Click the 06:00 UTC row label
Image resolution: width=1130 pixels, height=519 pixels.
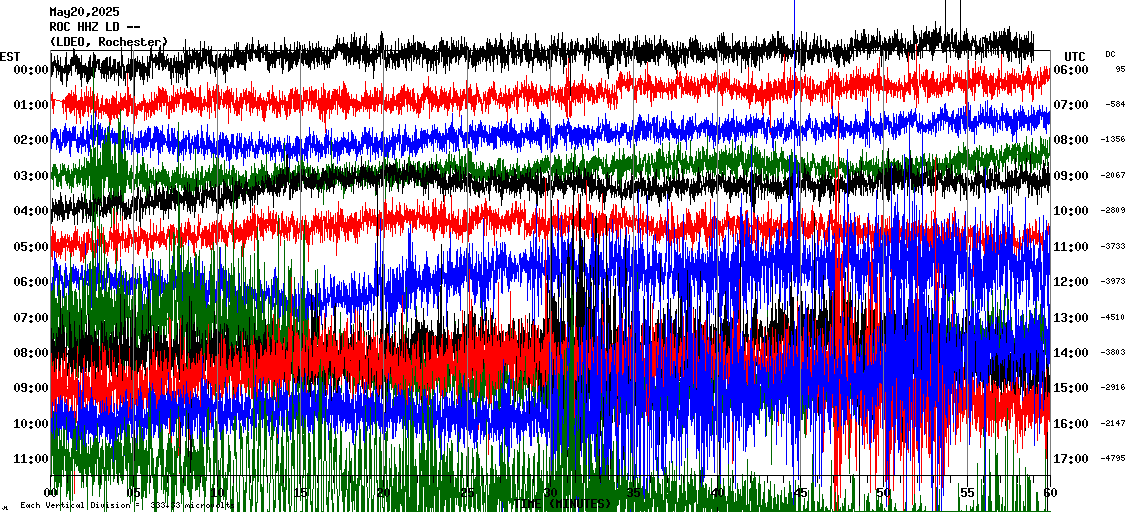point(1070,70)
